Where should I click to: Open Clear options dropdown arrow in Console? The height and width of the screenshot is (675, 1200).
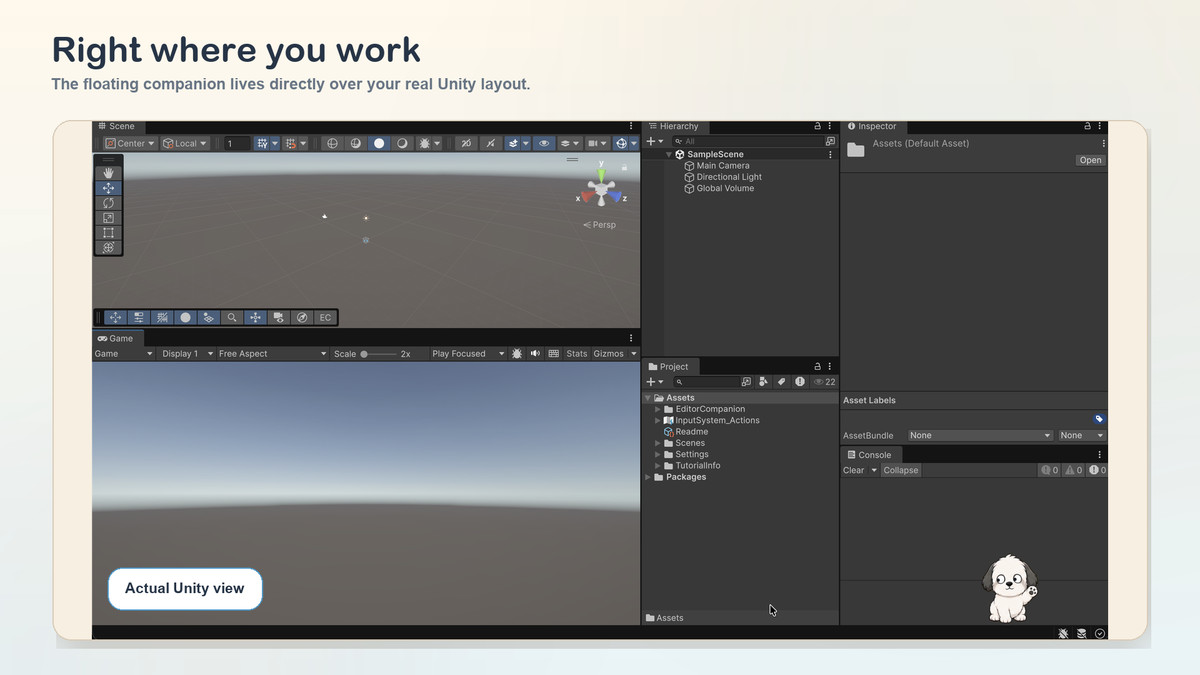click(x=873, y=470)
